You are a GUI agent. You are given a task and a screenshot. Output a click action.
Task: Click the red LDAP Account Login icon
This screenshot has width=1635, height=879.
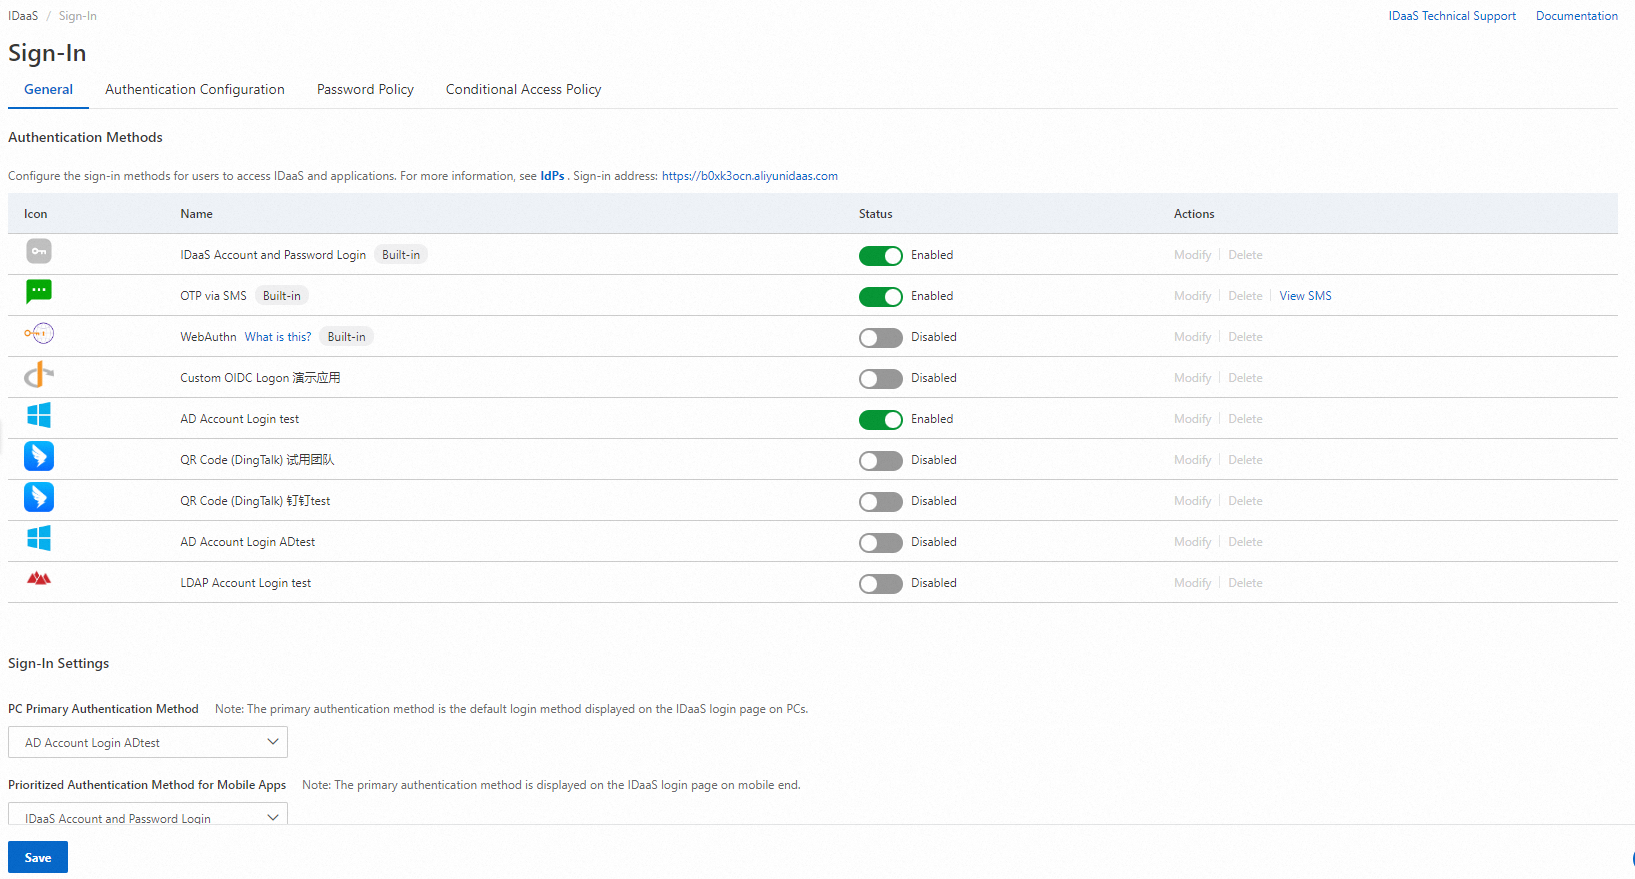coord(39,578)
